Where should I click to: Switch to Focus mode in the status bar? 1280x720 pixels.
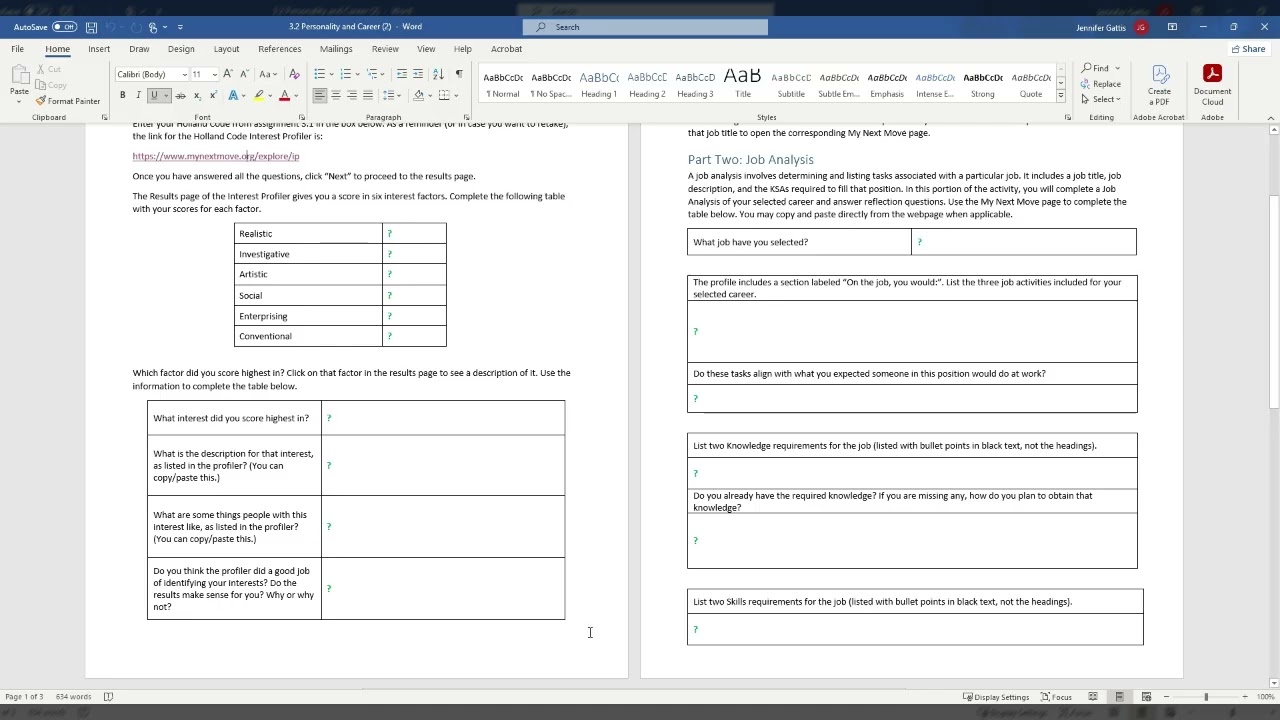click(x=1056, y=697)
